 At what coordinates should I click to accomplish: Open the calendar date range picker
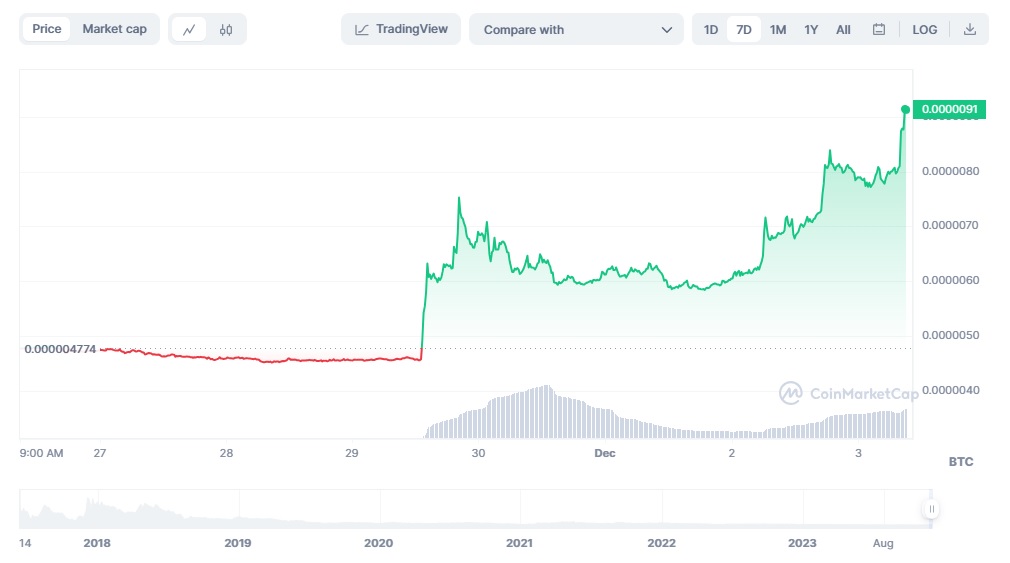879,30
